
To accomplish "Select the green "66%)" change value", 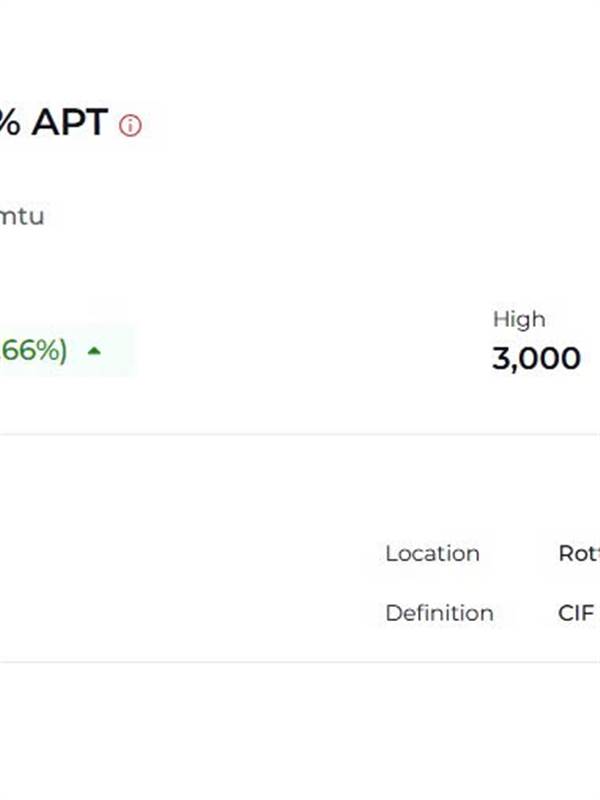I will click(x=34, y=351).
